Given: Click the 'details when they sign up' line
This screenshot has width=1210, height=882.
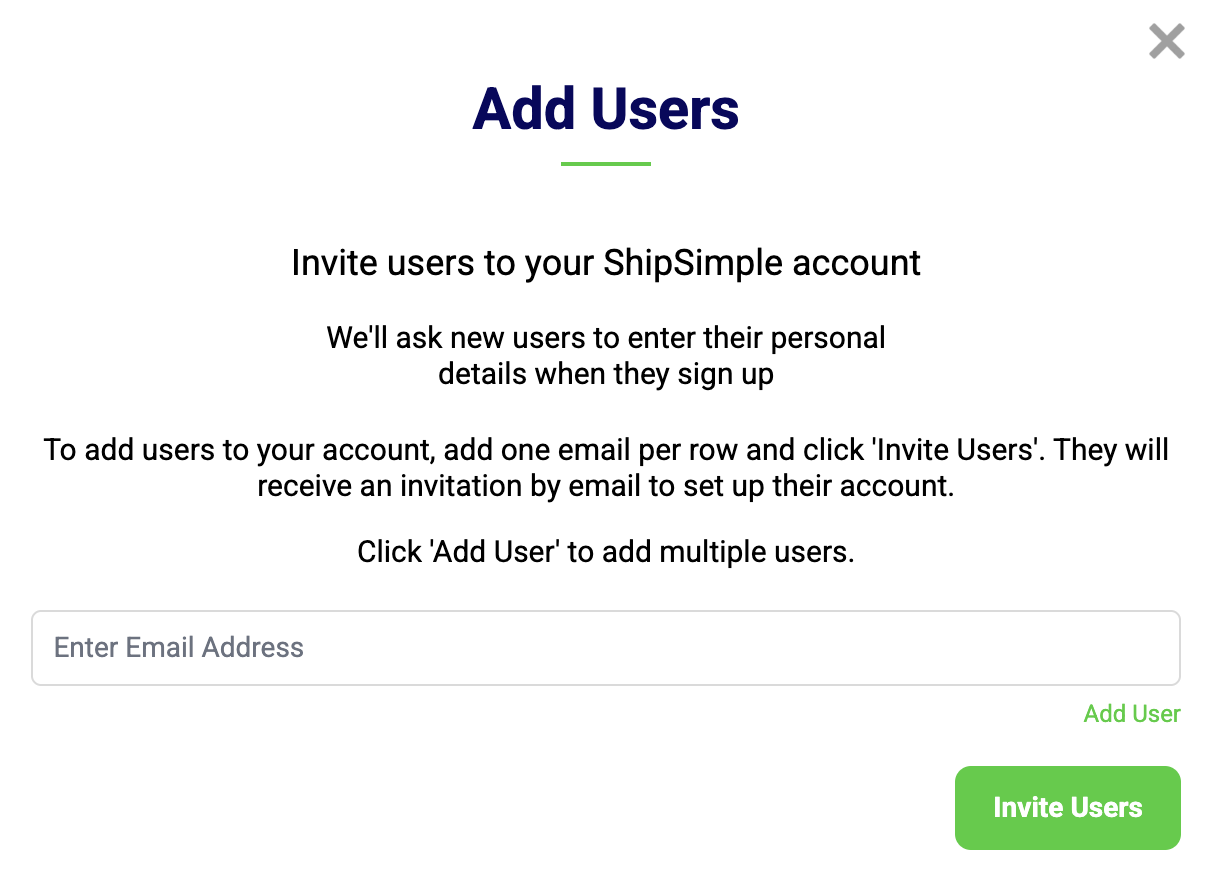Looking at the screenshot, I should [605, 376].
